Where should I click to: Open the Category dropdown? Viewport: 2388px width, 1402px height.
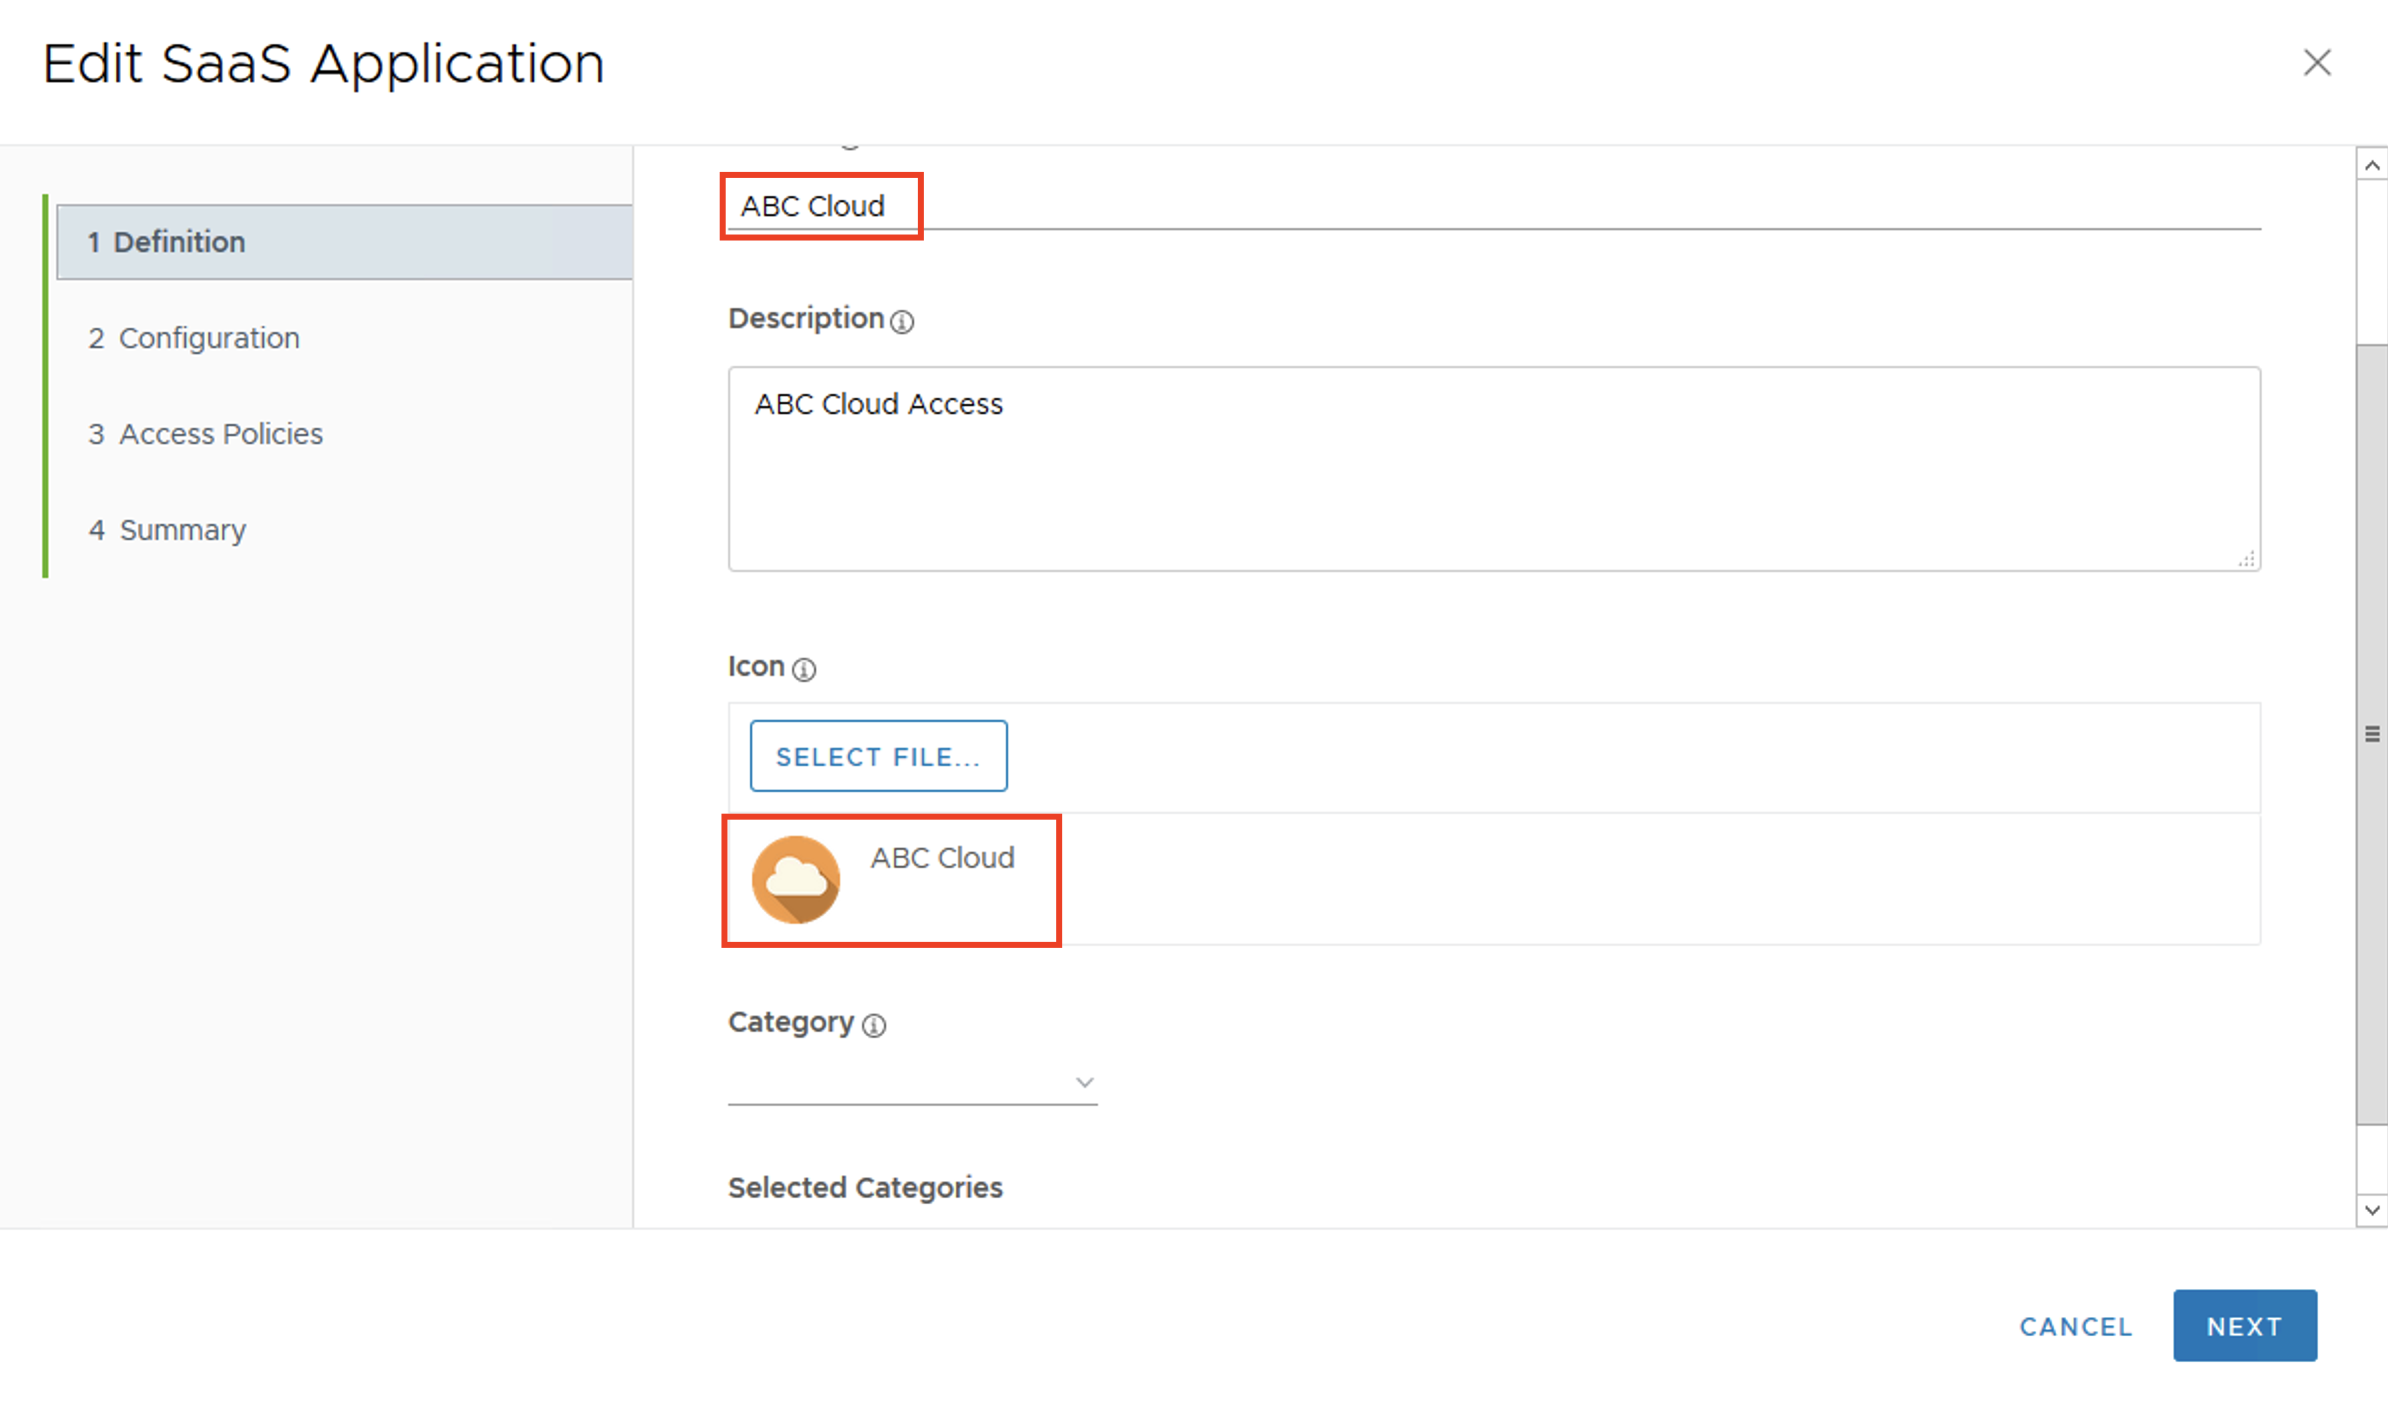pos(912,1082)
